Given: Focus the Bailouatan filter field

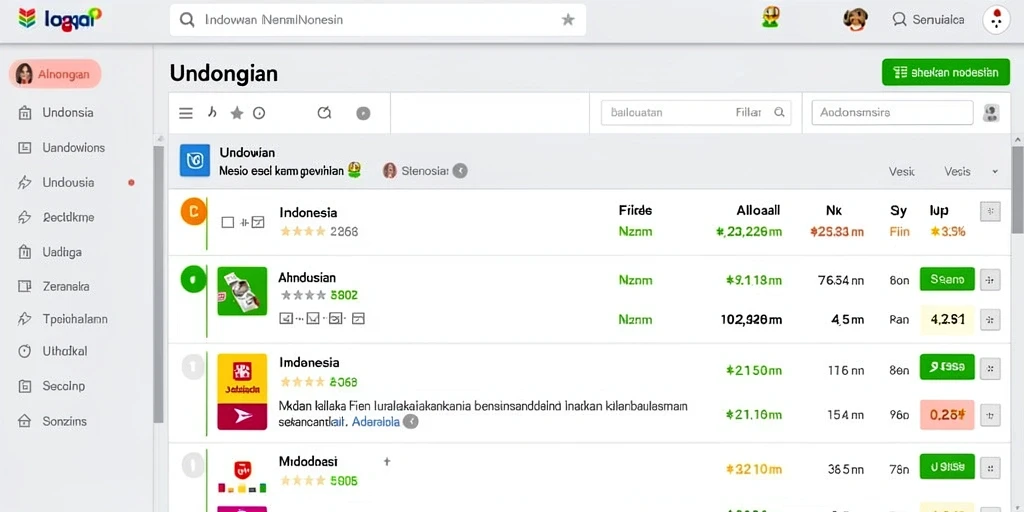Looking at the screenshot, I should tap(696, 112).
